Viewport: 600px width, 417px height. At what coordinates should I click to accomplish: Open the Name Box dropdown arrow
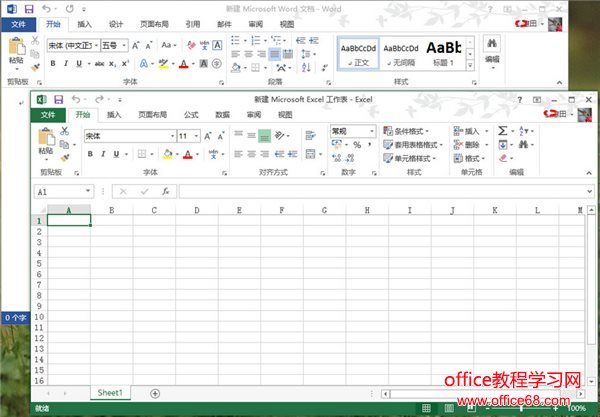[88, 191]
